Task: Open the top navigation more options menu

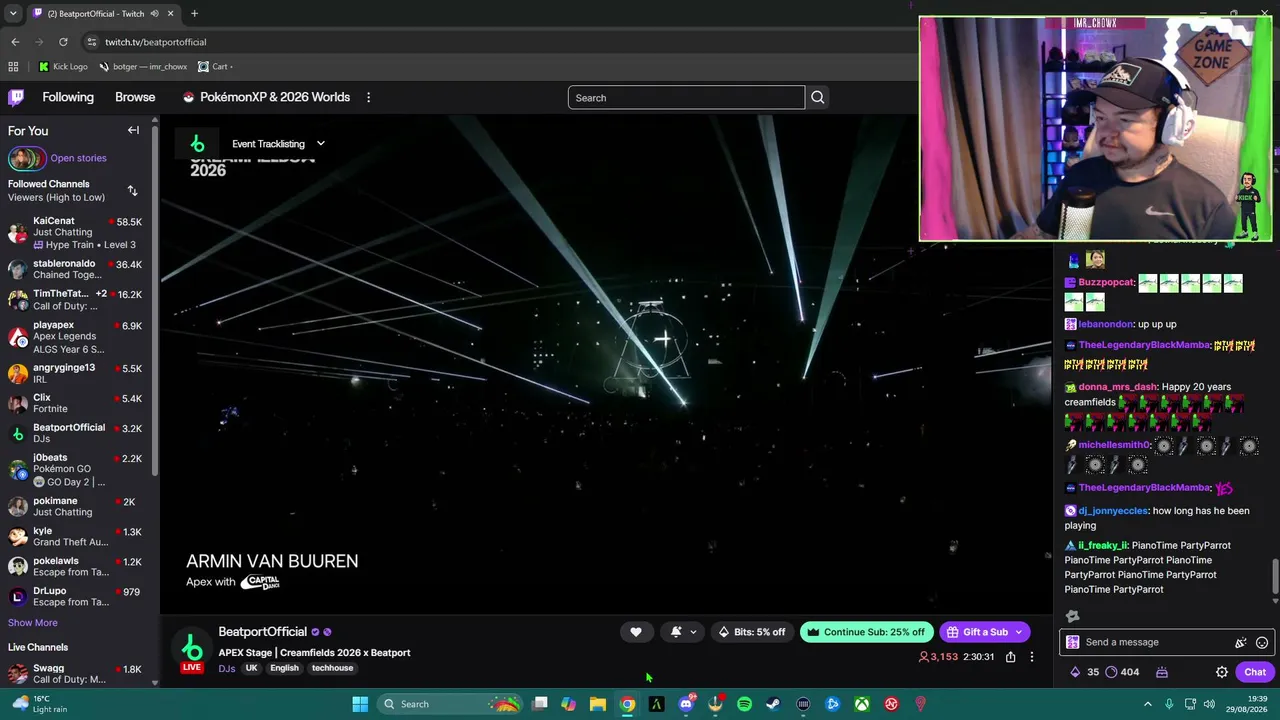Action: point(368,97)
